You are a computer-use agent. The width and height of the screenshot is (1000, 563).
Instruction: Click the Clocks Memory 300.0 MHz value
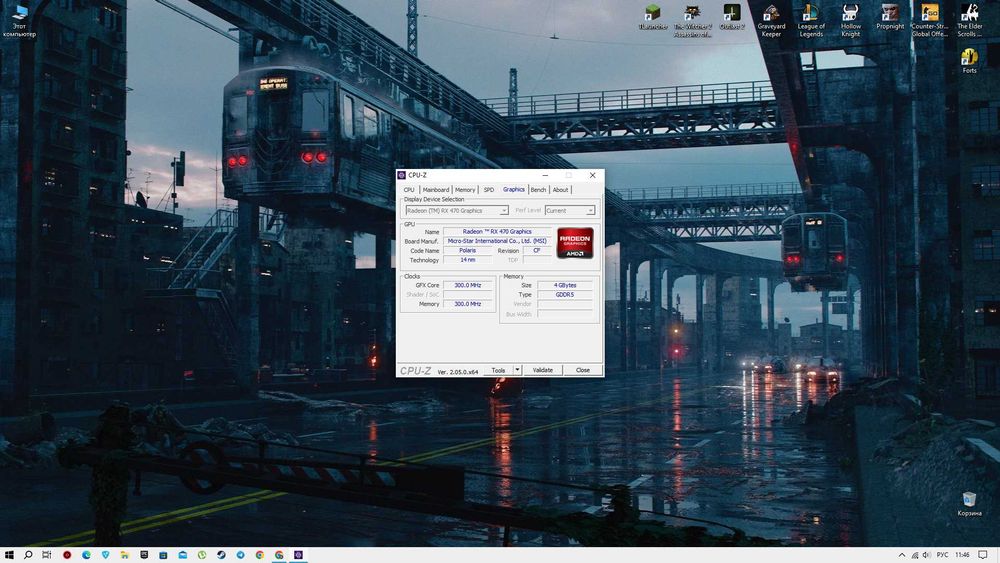(467, 304)
